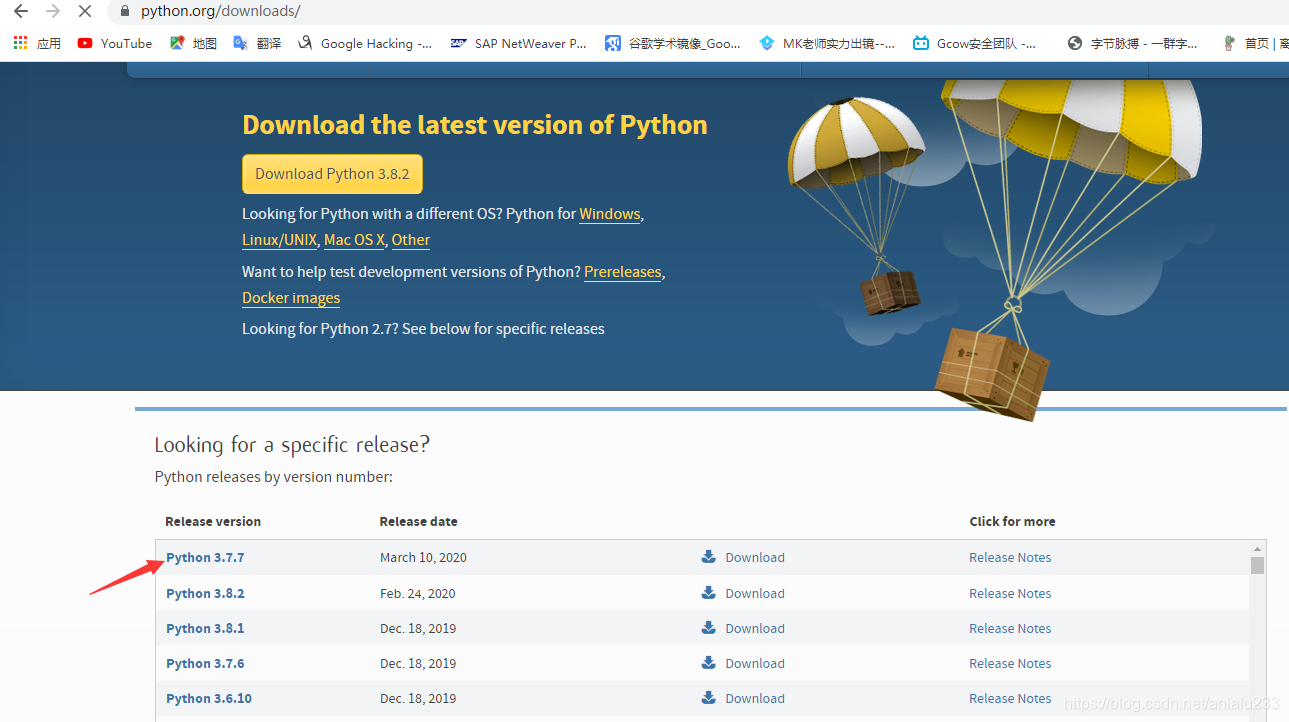
Task: Open the SAP NetWeaver bookmark
Action: point(519,43)
